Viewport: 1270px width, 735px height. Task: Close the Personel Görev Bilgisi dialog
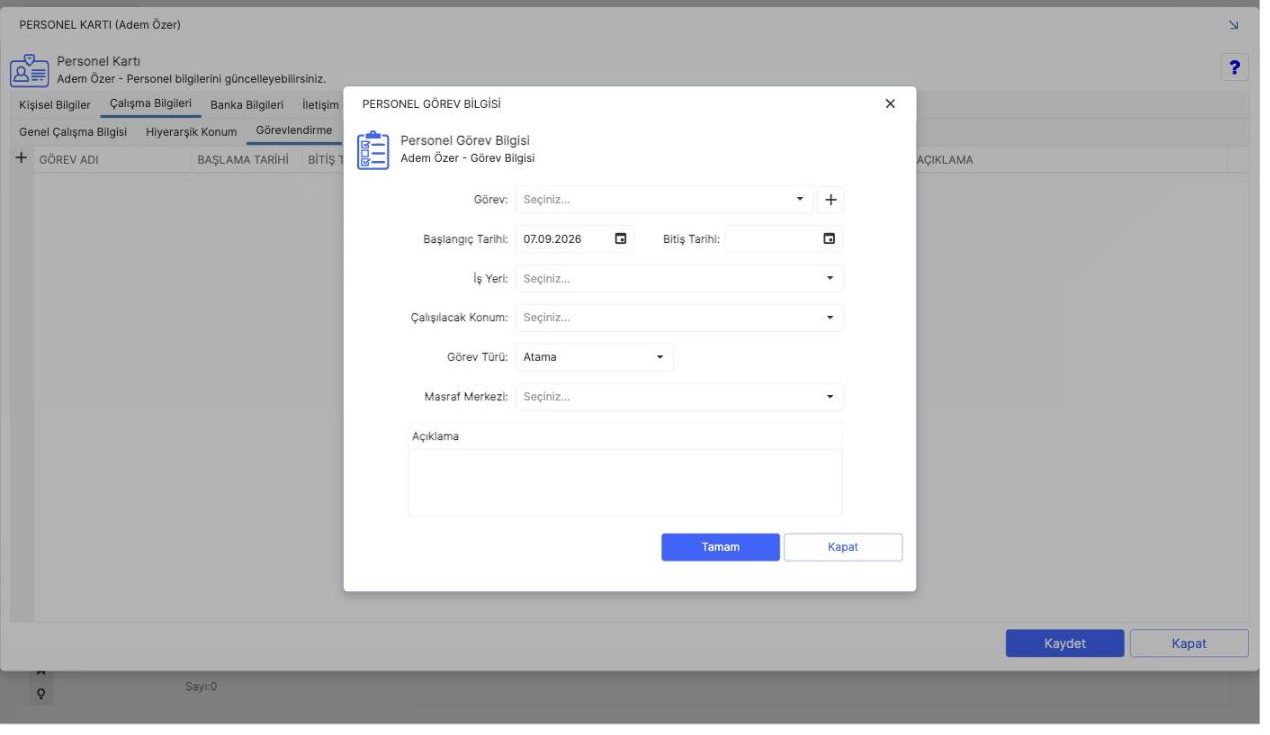pos(890,103)
